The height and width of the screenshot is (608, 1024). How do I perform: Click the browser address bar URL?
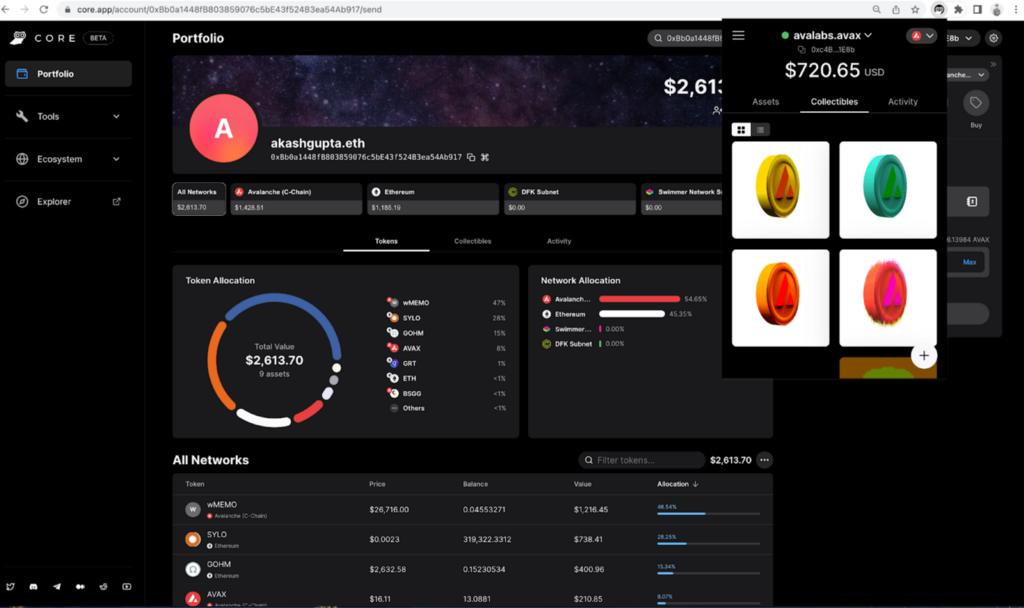(229, 9)
